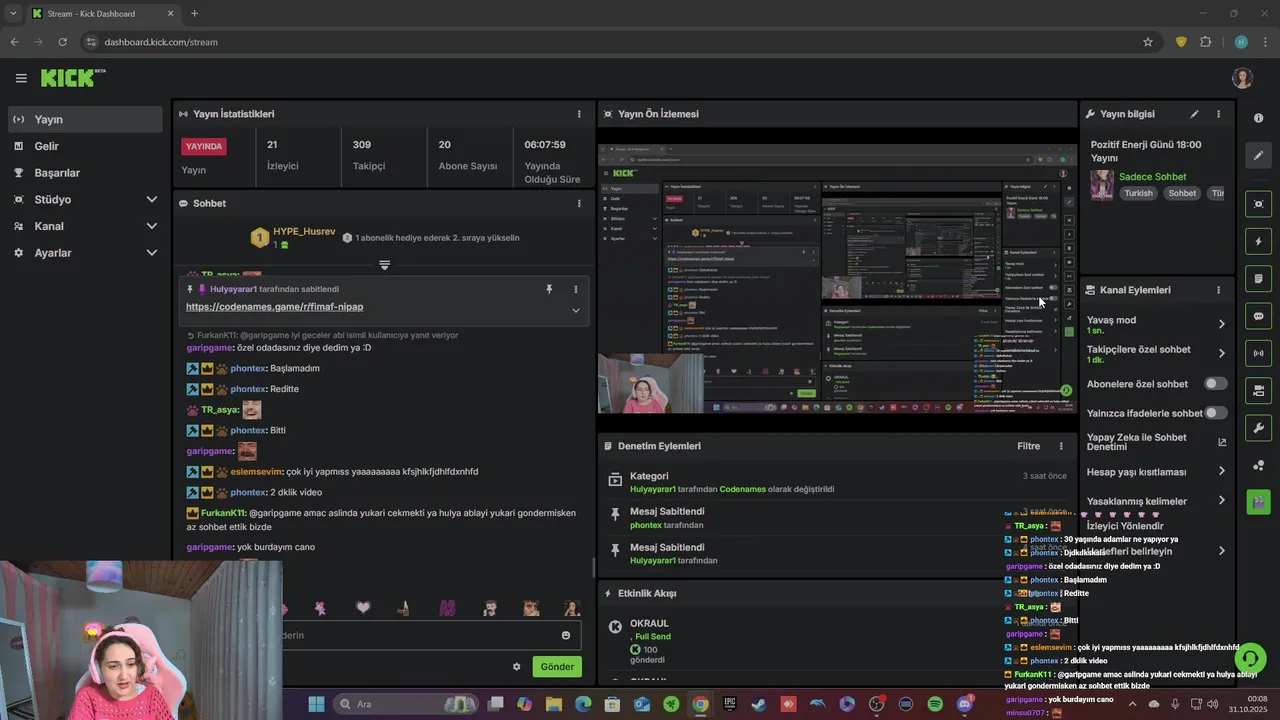Open Yapay Zeka ile Sohbet Denetimi external link

coord(1222,442)
